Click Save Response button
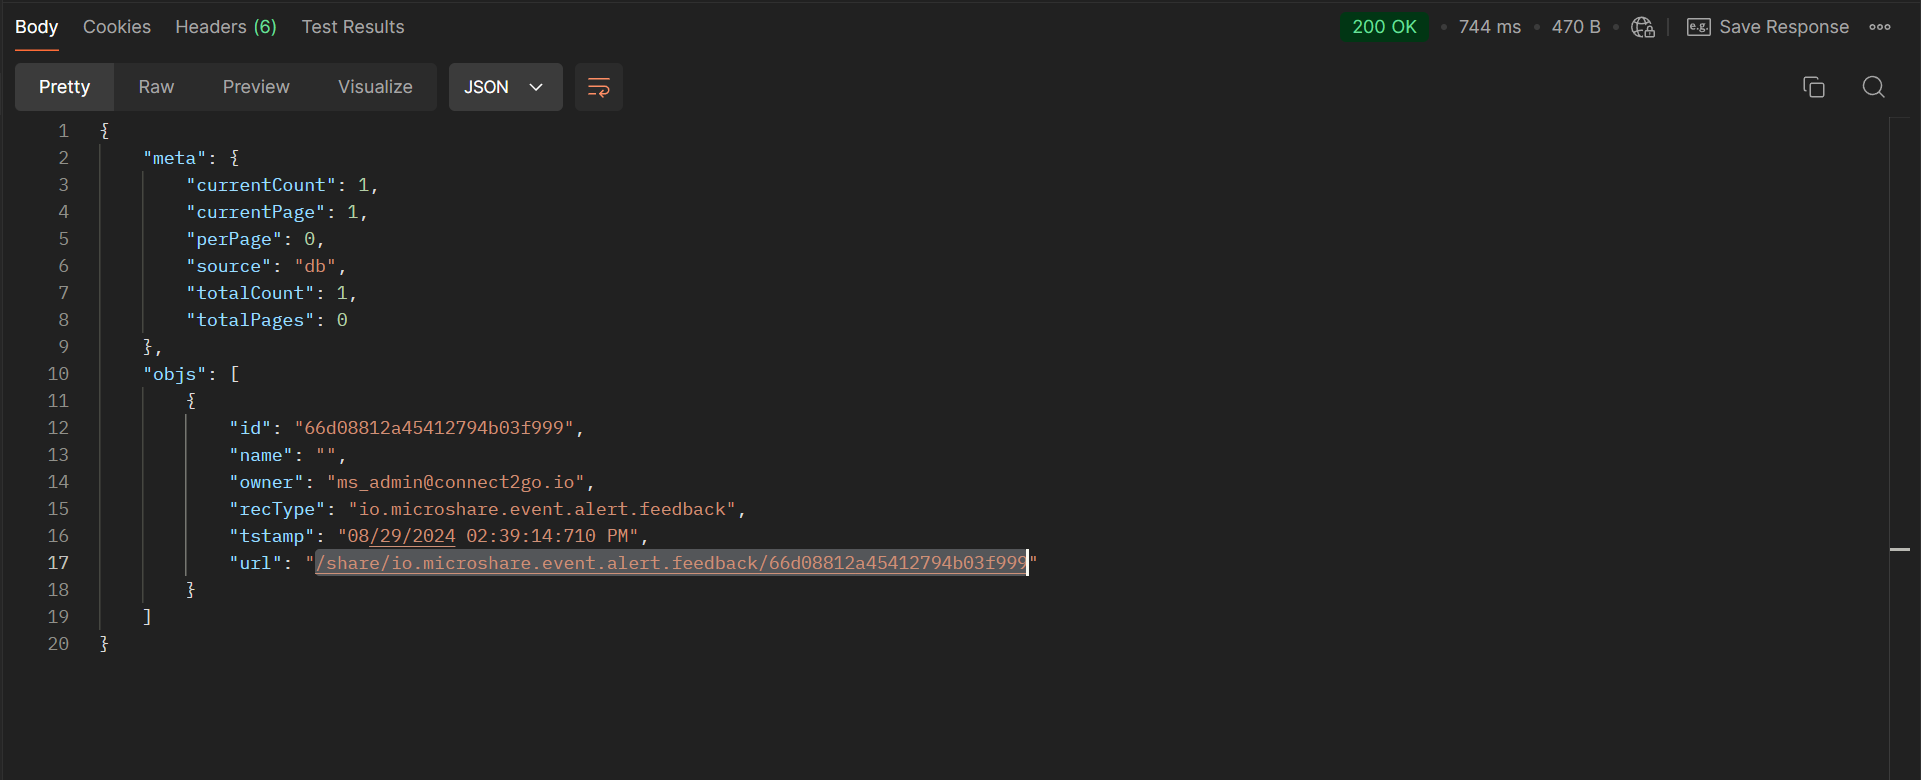Viewport: 1921px width, 780px height. 1783,27
